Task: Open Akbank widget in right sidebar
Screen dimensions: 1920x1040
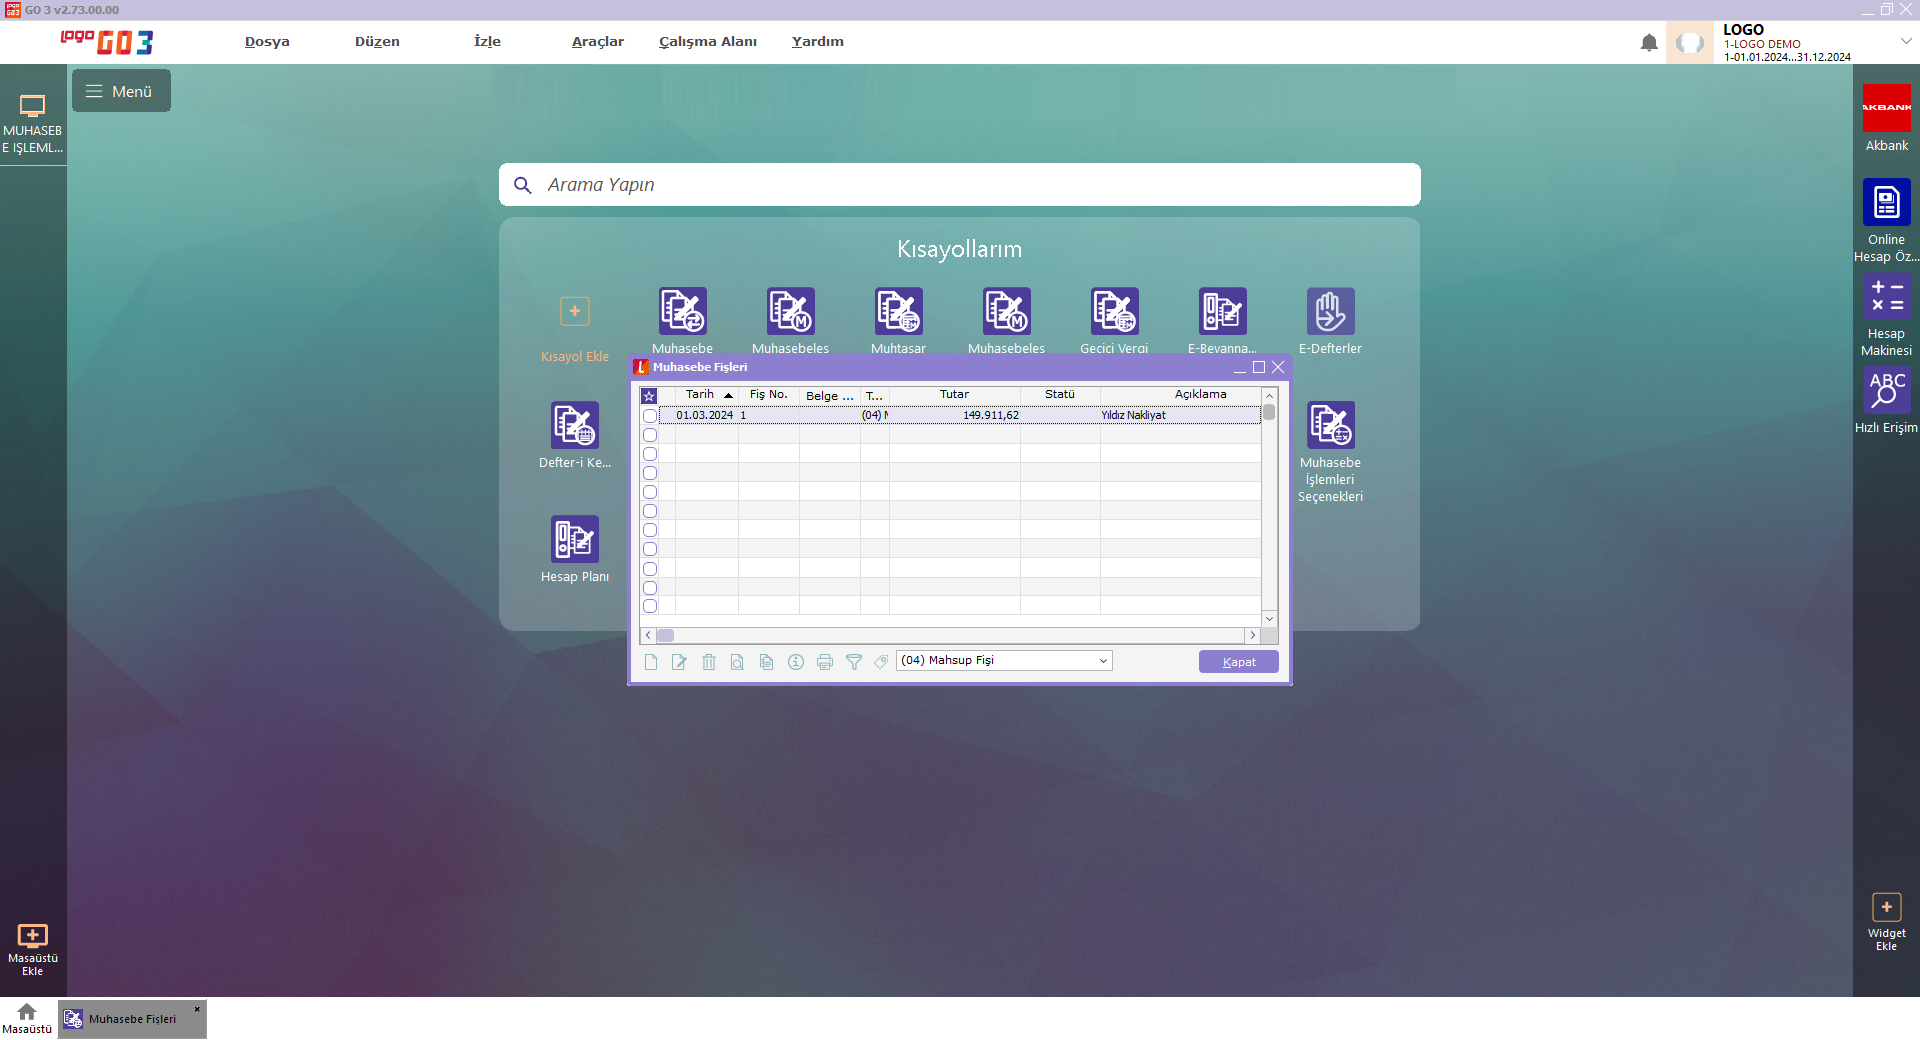Action: click(1886, 108)
